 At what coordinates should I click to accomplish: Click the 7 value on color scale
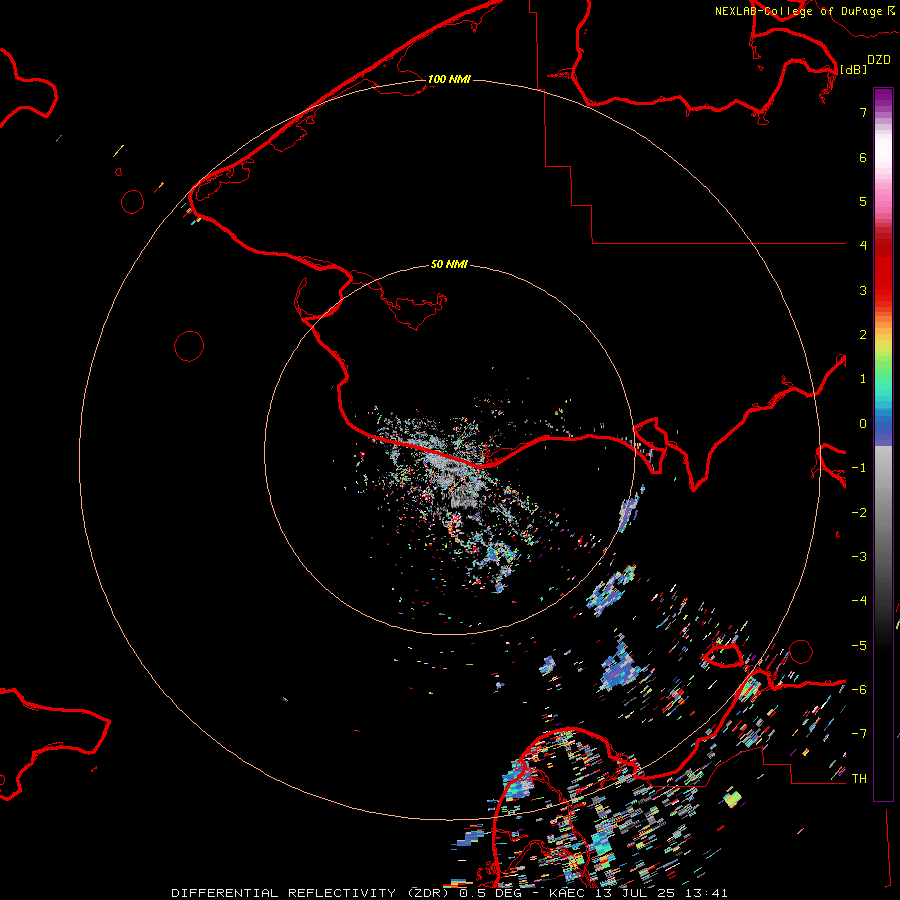point(863,112)
